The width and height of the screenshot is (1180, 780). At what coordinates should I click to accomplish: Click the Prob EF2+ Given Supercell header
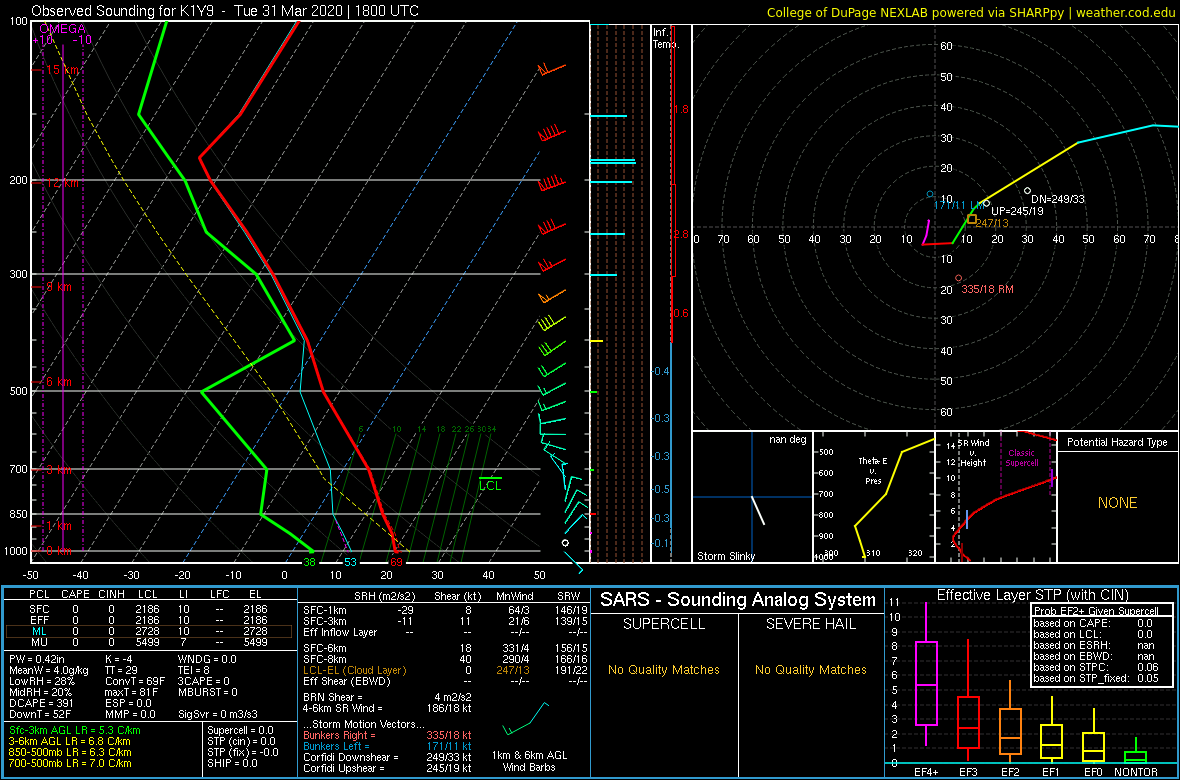(x=1097, y=609)
